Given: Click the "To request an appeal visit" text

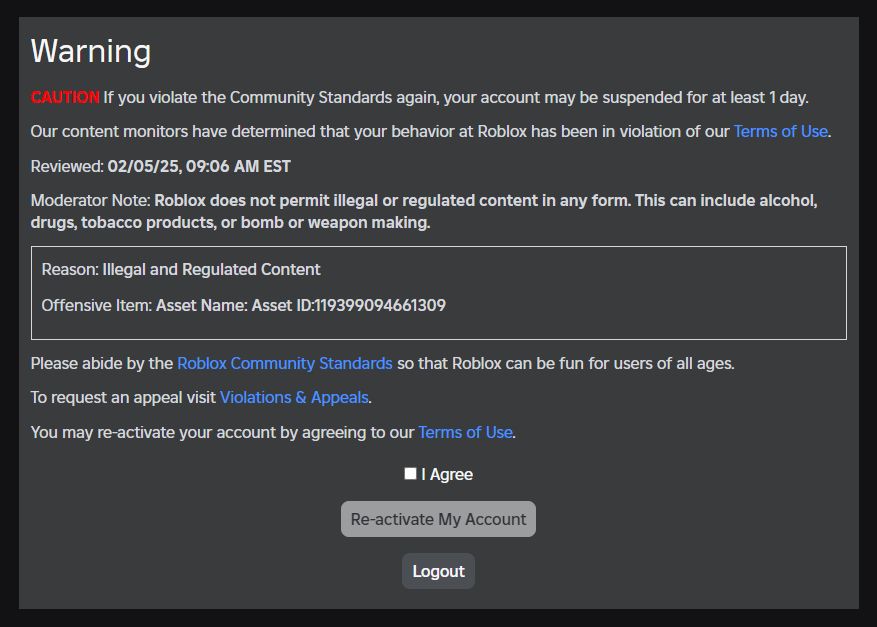Looking at the screenshot, I should coord(123,397).
